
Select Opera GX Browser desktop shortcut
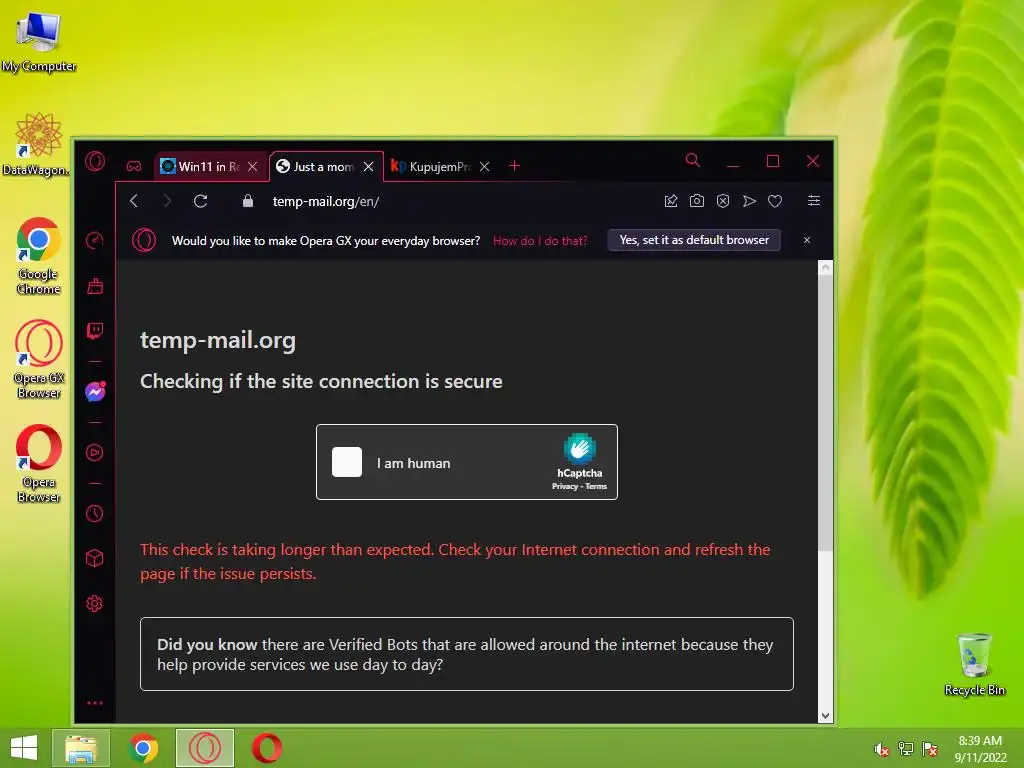click(x=39, y=359)
